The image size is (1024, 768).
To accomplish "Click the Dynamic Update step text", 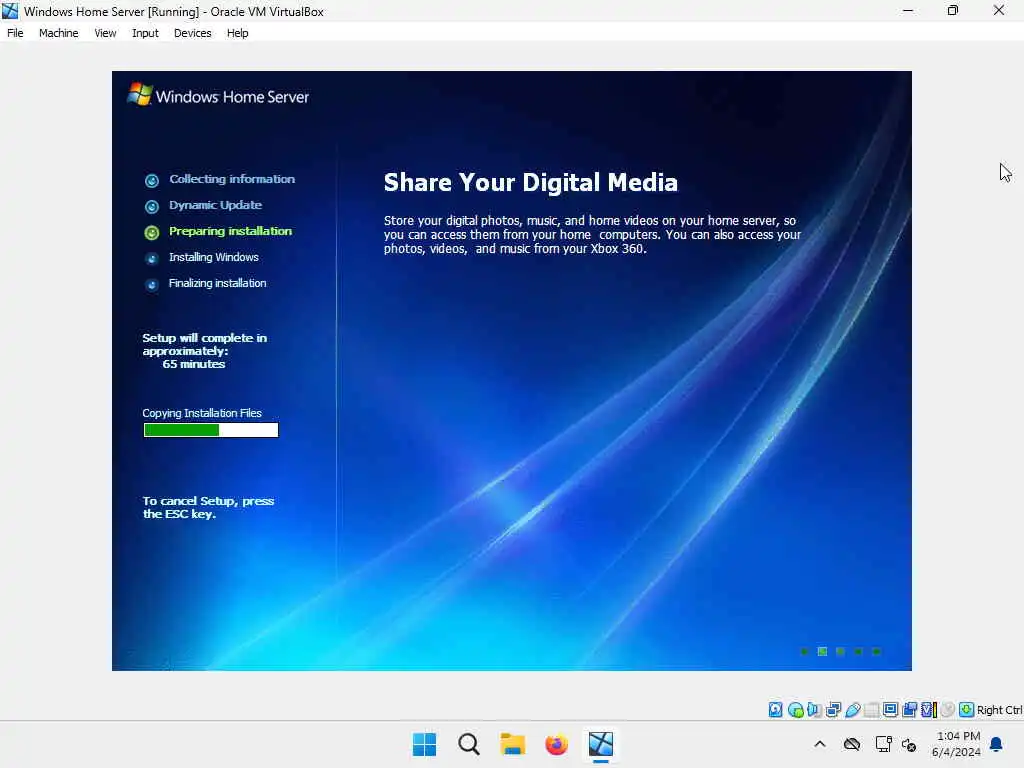I will [x=216, y=205].
